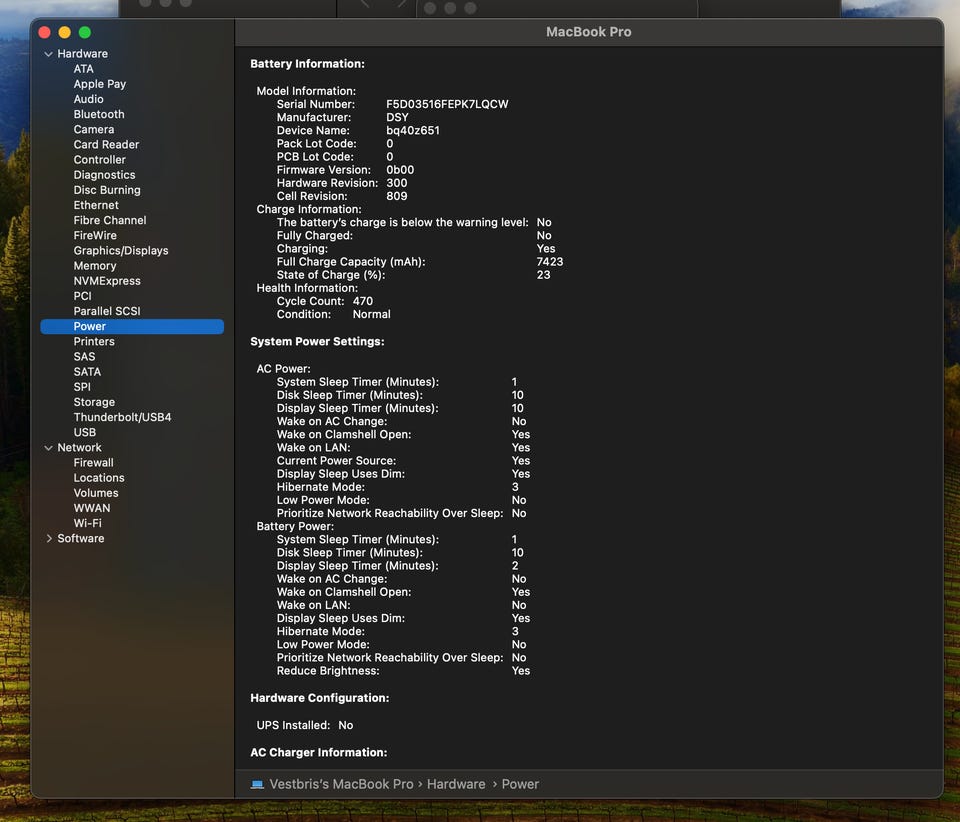
Task: Click the laptop icon in the path bar
Action: coord(257,785)
